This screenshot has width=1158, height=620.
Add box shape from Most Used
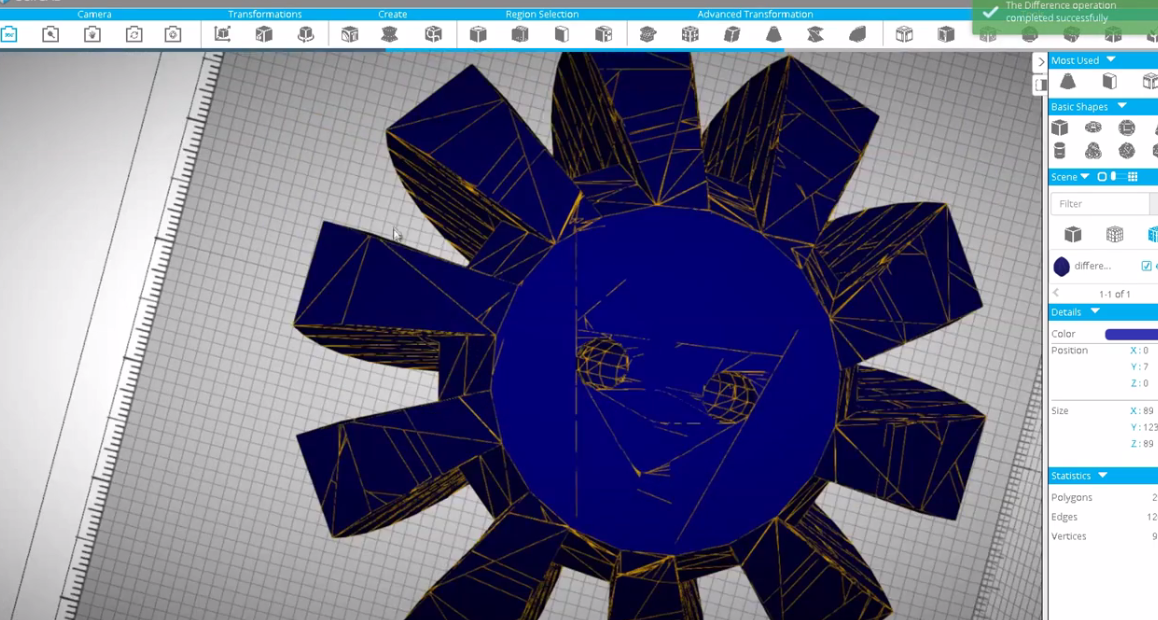(x=1109, y=81)
